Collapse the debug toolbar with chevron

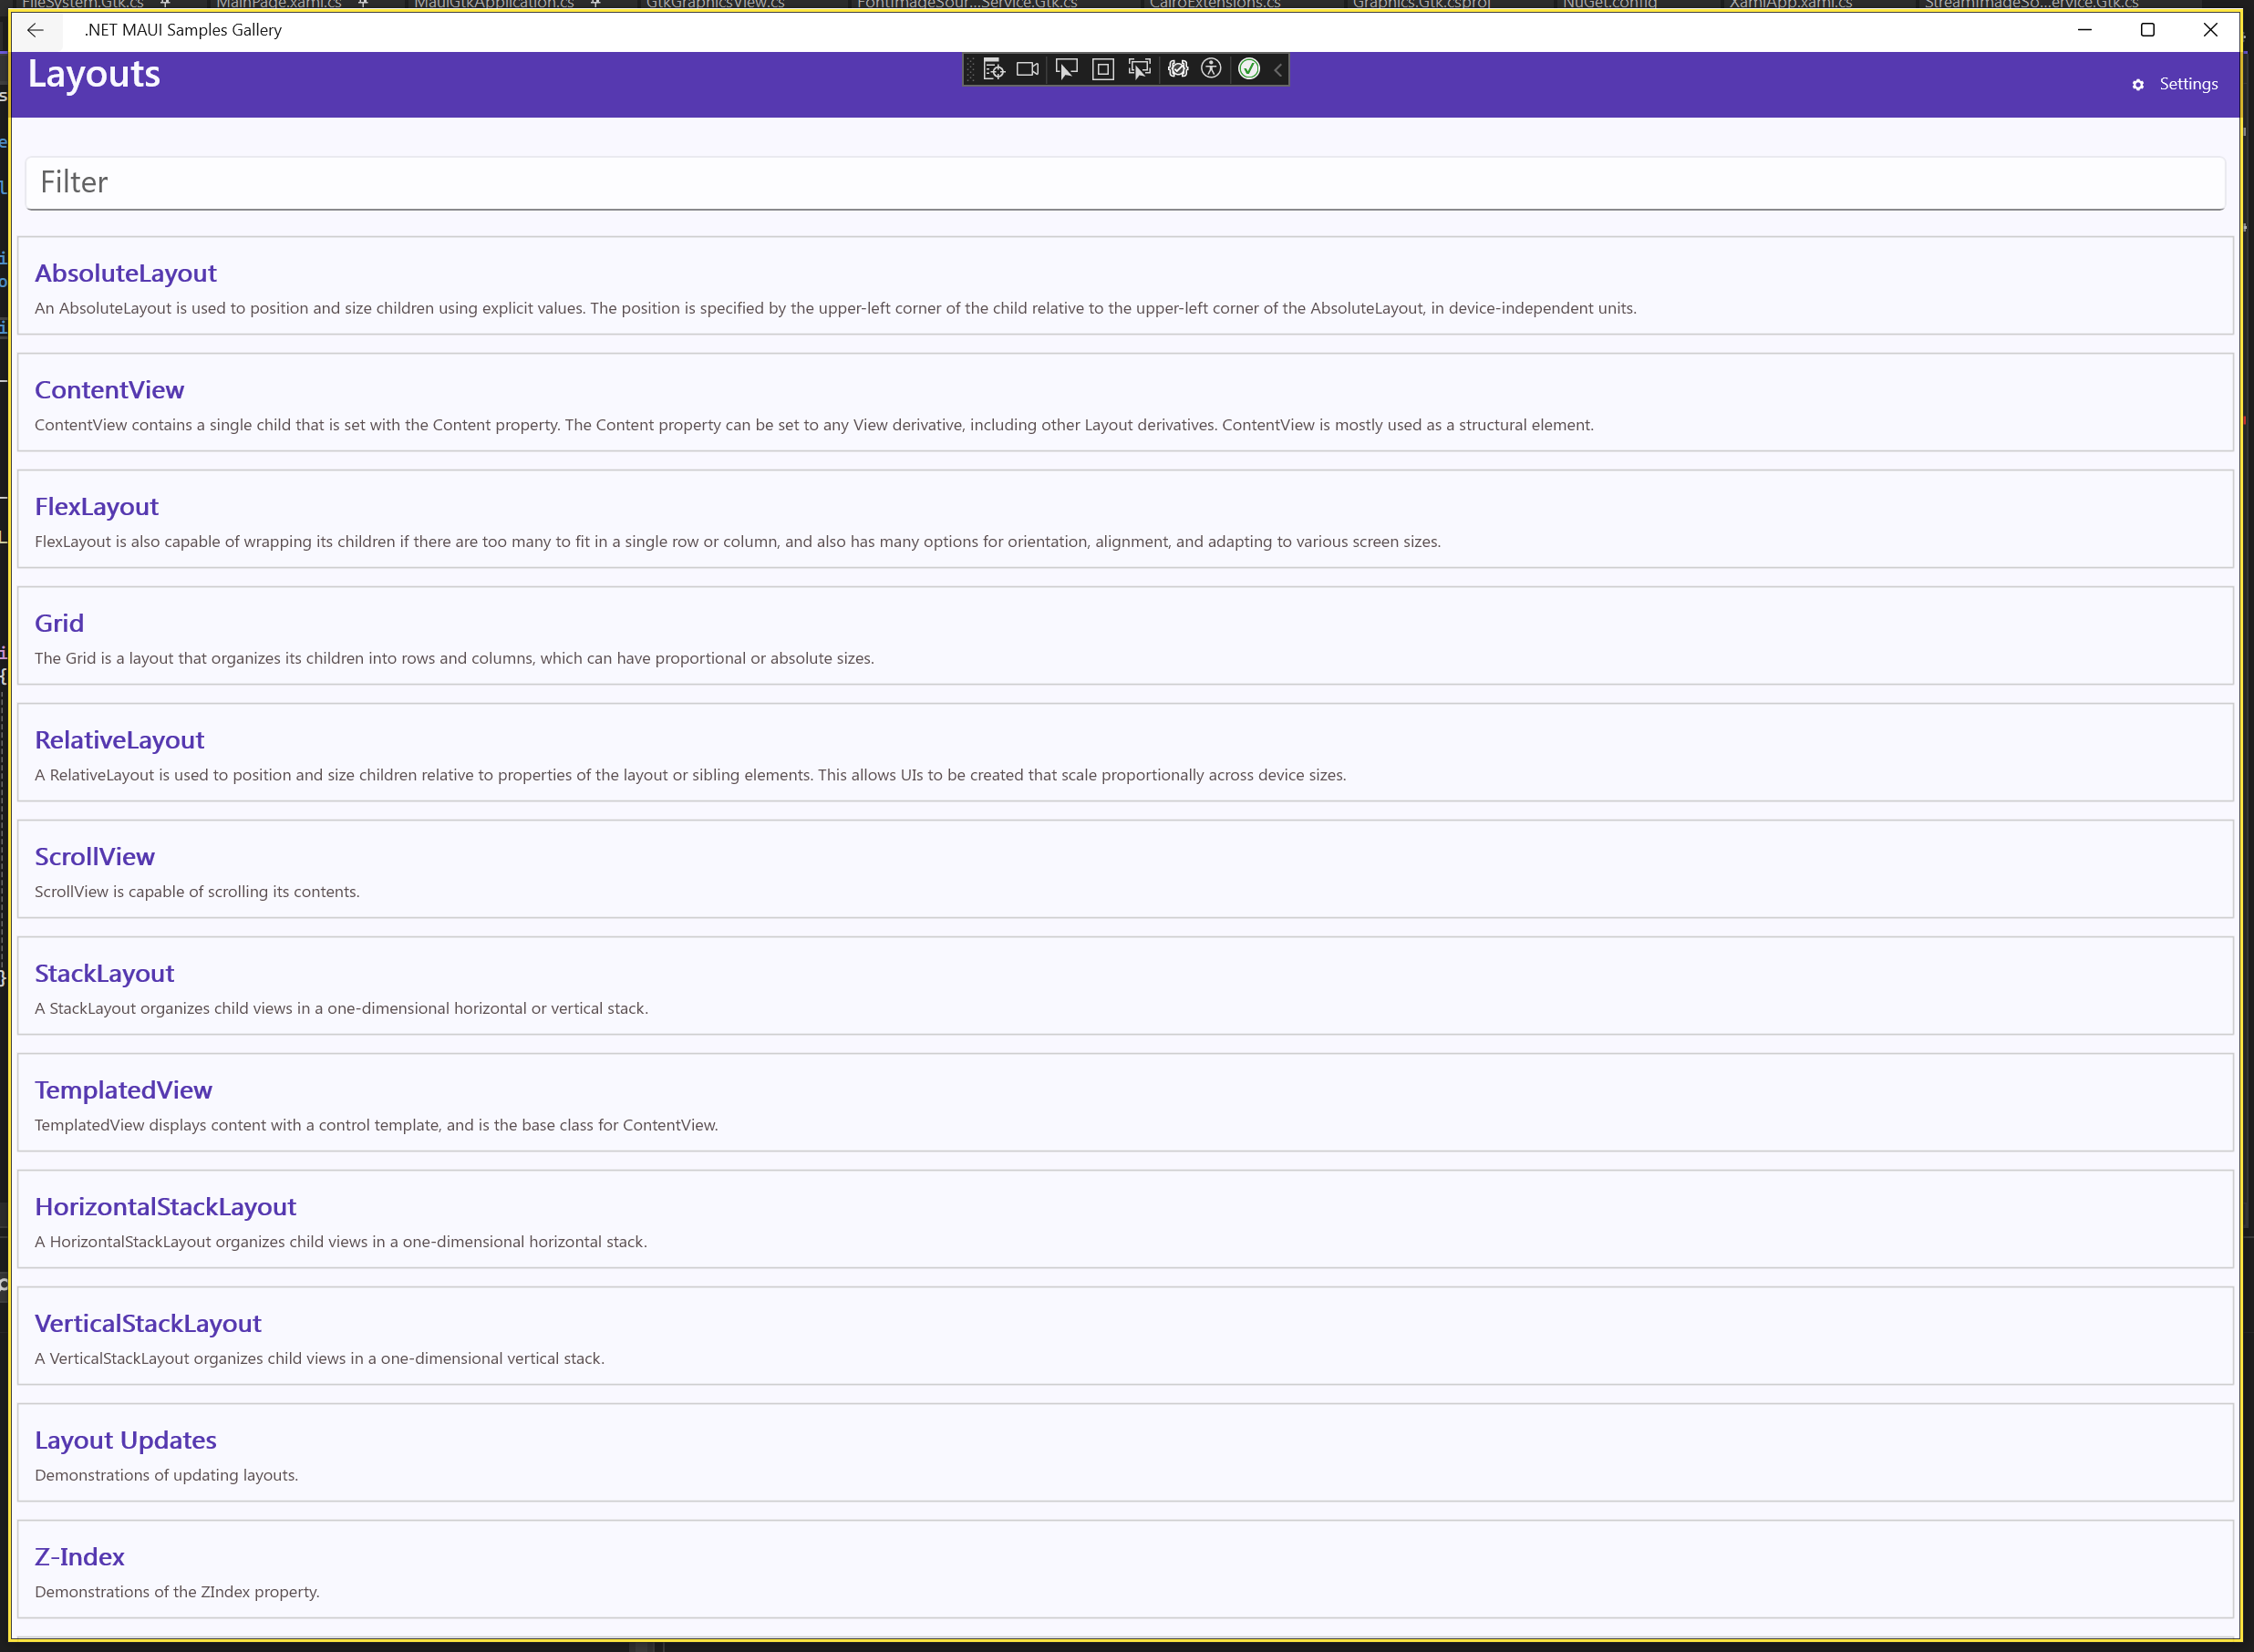coord(1278,69)
